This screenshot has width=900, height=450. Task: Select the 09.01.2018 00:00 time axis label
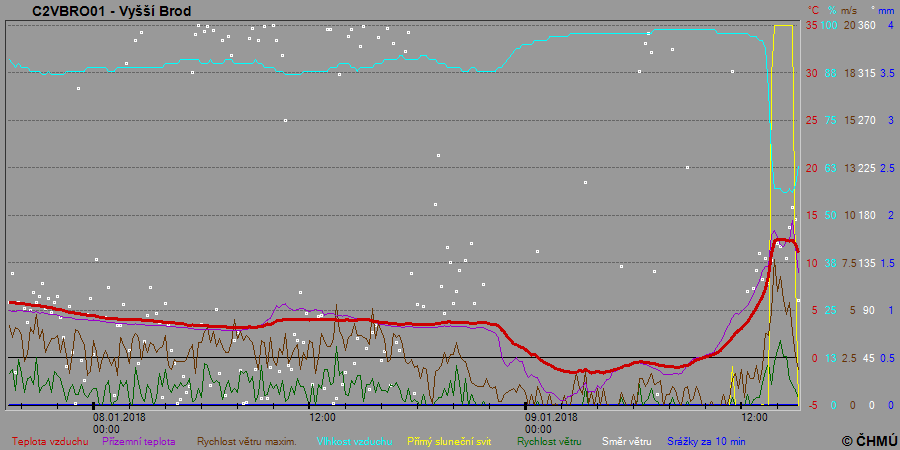coord(551,422)
